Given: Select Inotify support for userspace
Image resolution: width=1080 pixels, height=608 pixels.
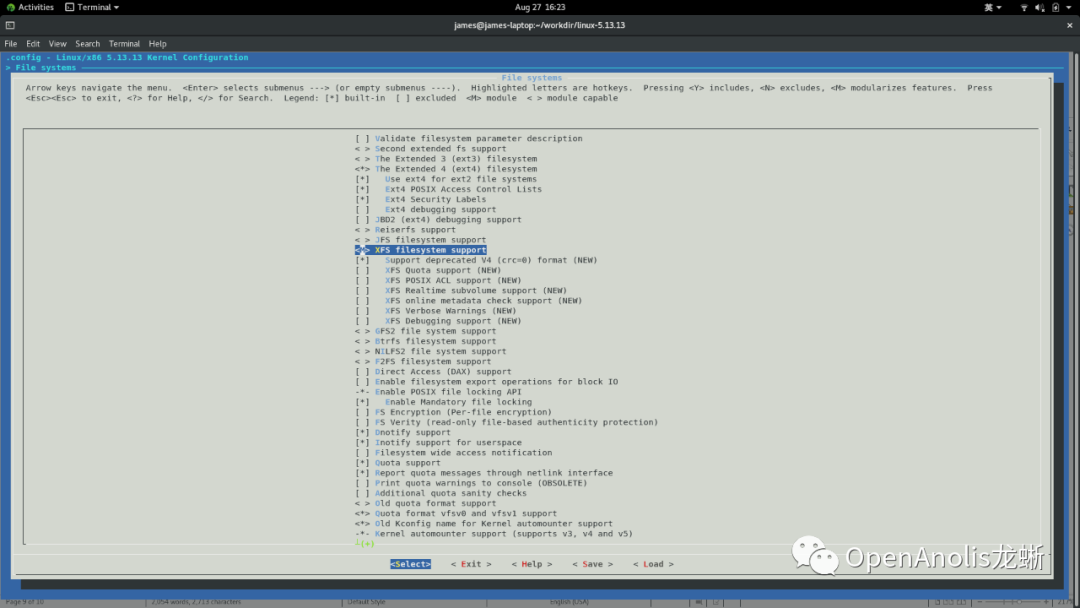Looking at the screenshot, I should pos(438,442).
